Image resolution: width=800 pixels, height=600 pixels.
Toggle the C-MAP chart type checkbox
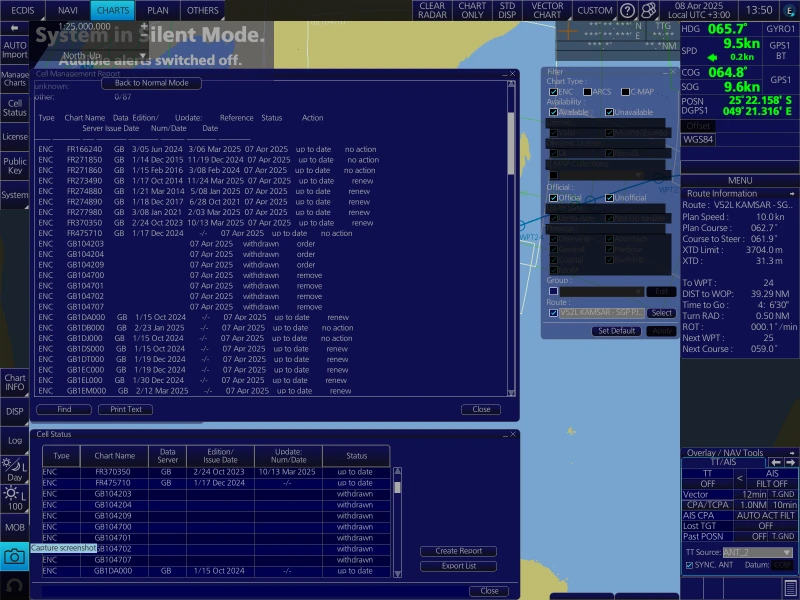point(625,92)
